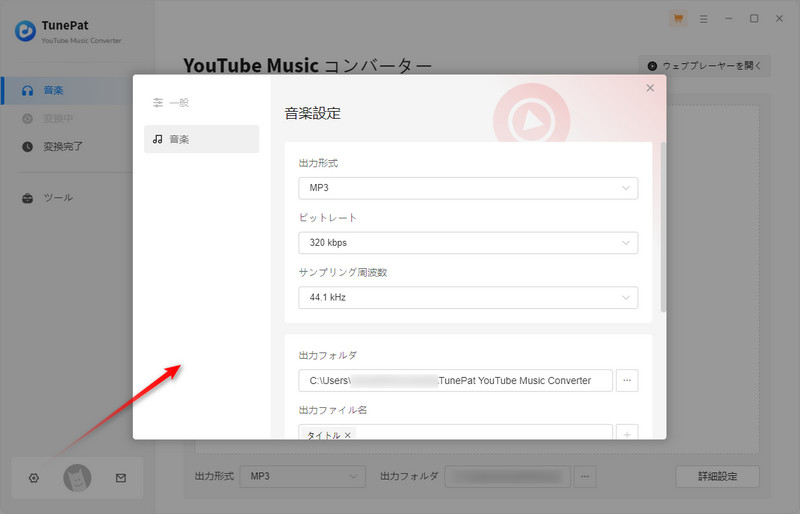The image size is (800, 514).
Task: Click the 音楽設定 heading text
Action: coord(312,113)
